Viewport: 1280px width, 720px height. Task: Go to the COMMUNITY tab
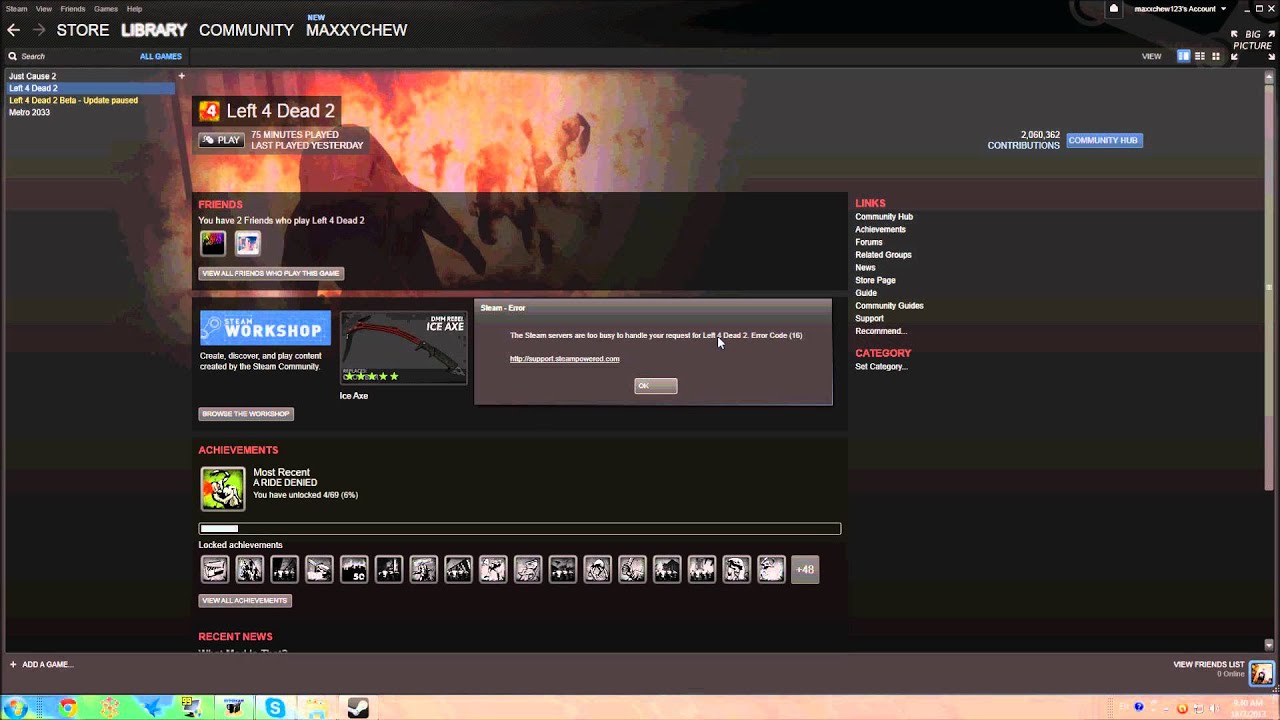(246, 31)
